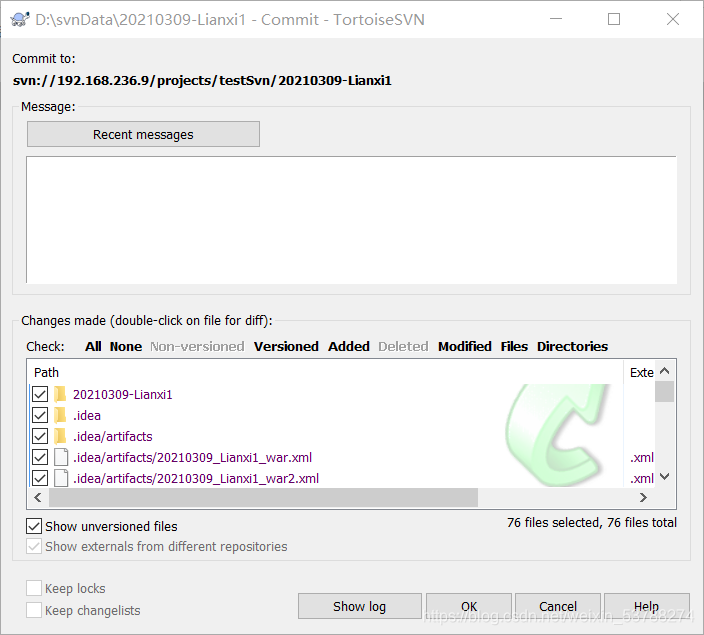The width and height of the screenshot is (704, 635).
Task: Open the Recent messages list
Action: click(x=143, y=134)
